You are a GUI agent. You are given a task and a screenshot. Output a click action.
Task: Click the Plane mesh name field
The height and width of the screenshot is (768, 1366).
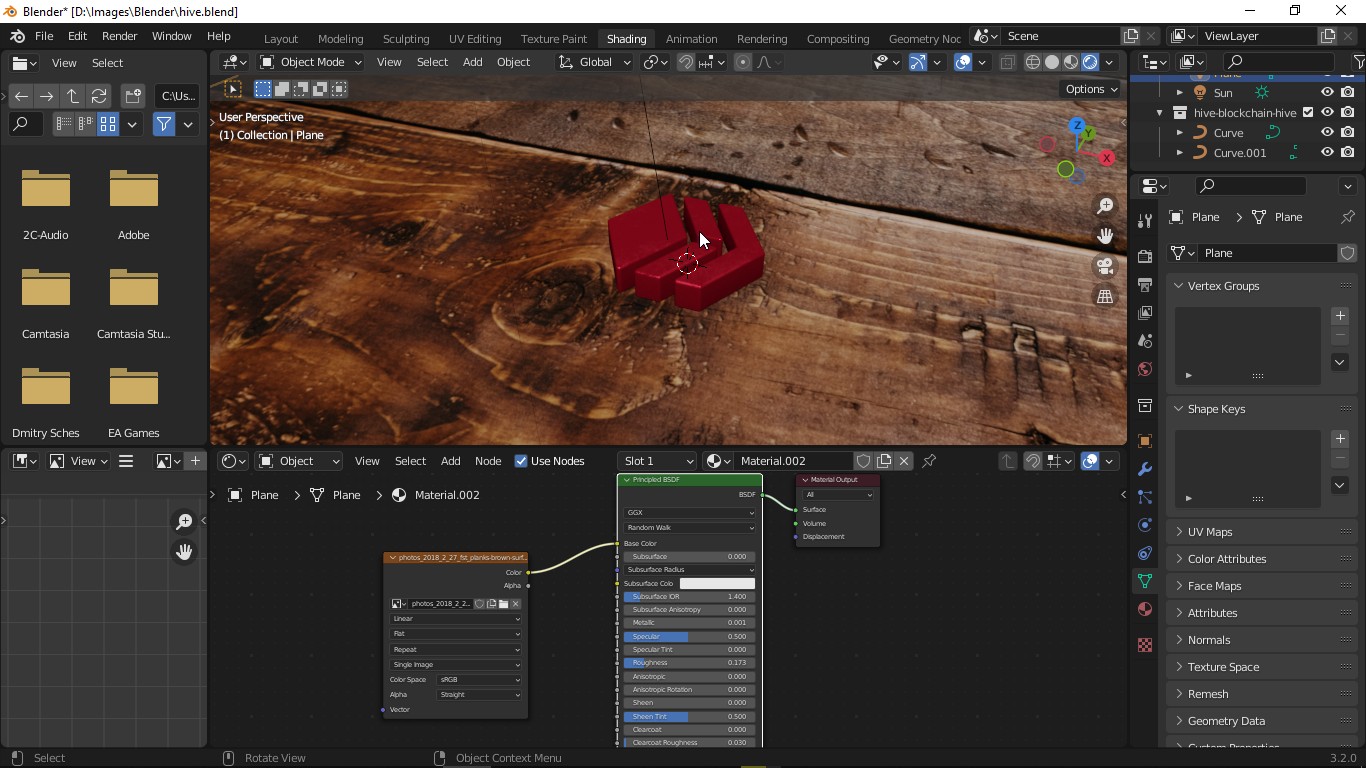click(x=1266, y=253)
